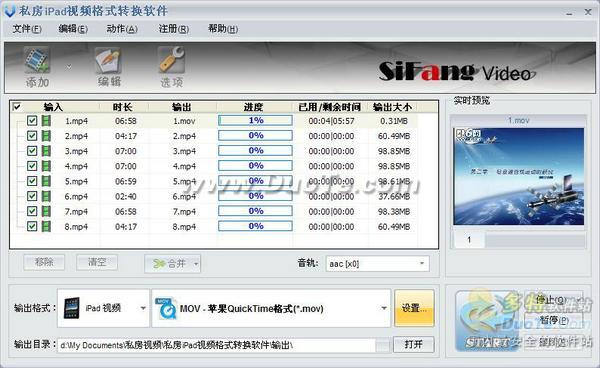Viewport: 600px width, 368px height.
Task: Uncheck the 3.mp4 checkbox
Action: coord(32,151)
